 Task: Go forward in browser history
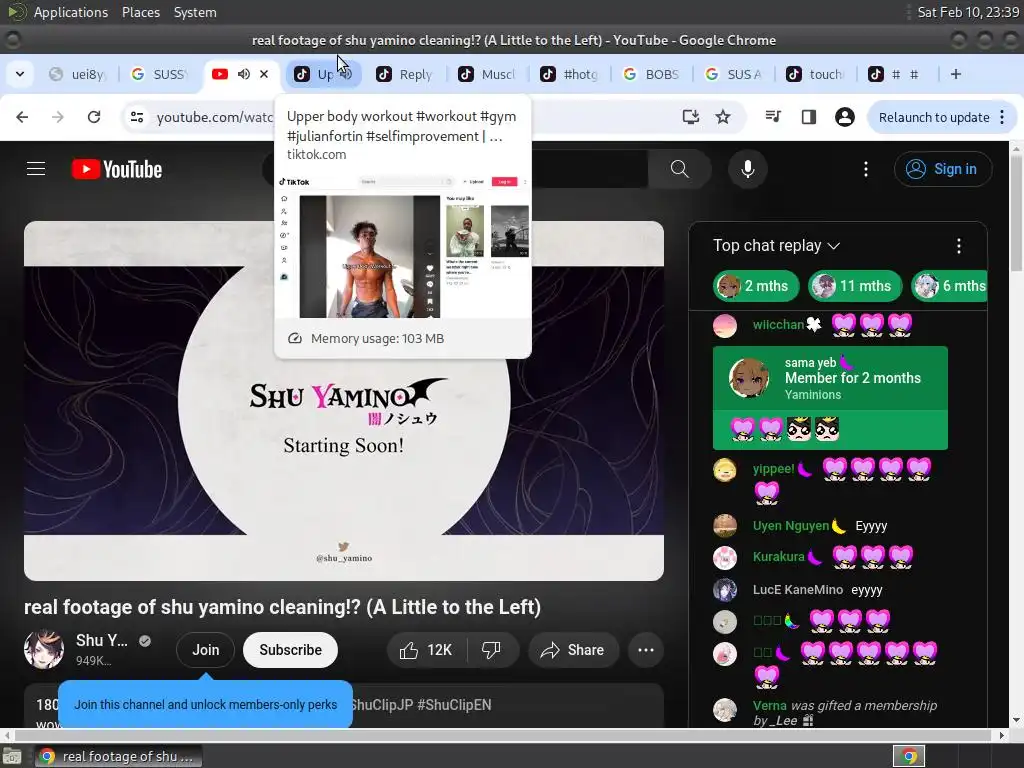click(x=58, y=117)
